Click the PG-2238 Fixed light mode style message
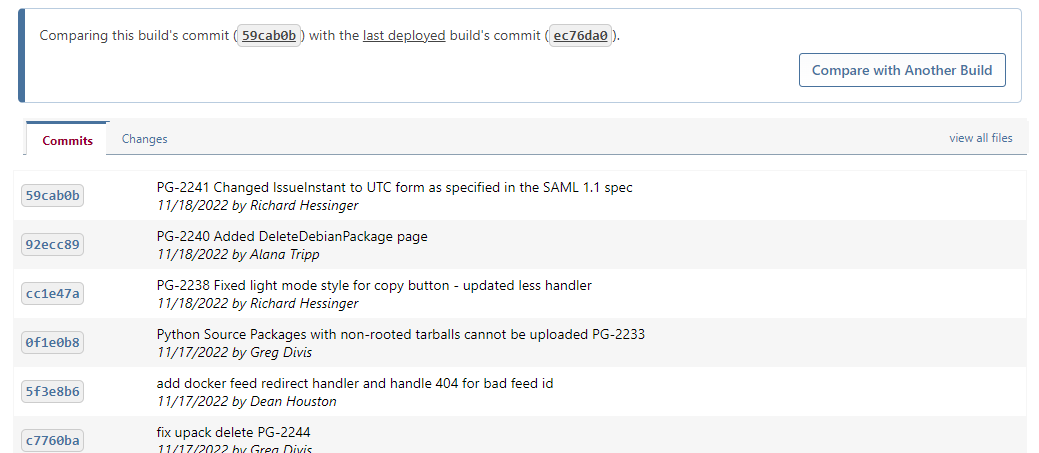Image resolution: width=1039 pixels, height=453 pixels. [374, 285]
